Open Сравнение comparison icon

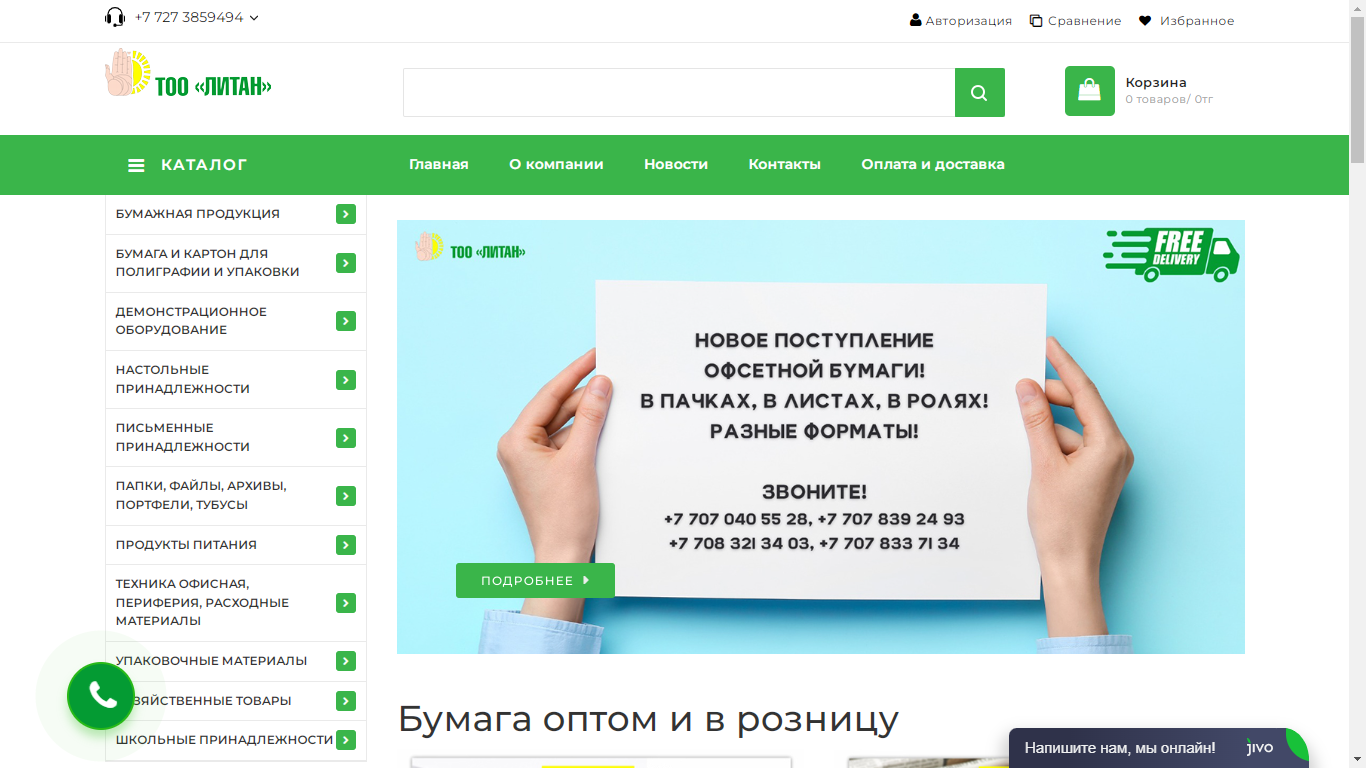point(1034,20)
